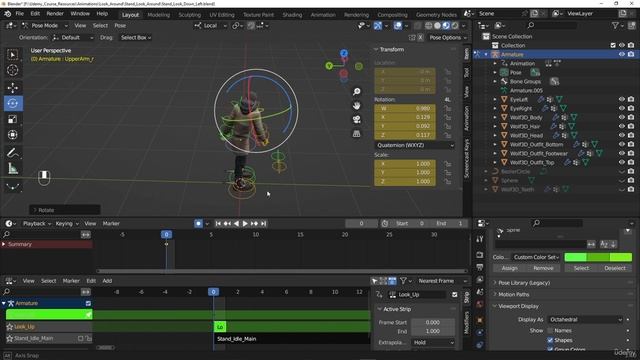Click the Frame Start value field
The image size is (640, 360).
(x=433, y=322)
